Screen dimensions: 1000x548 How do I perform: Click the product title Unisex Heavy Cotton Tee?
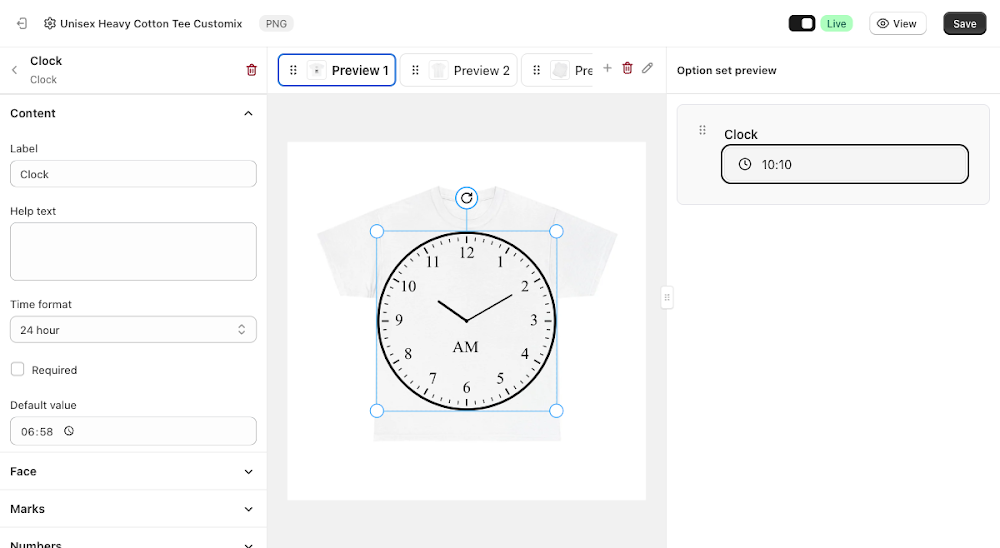(x=151, y=24)
